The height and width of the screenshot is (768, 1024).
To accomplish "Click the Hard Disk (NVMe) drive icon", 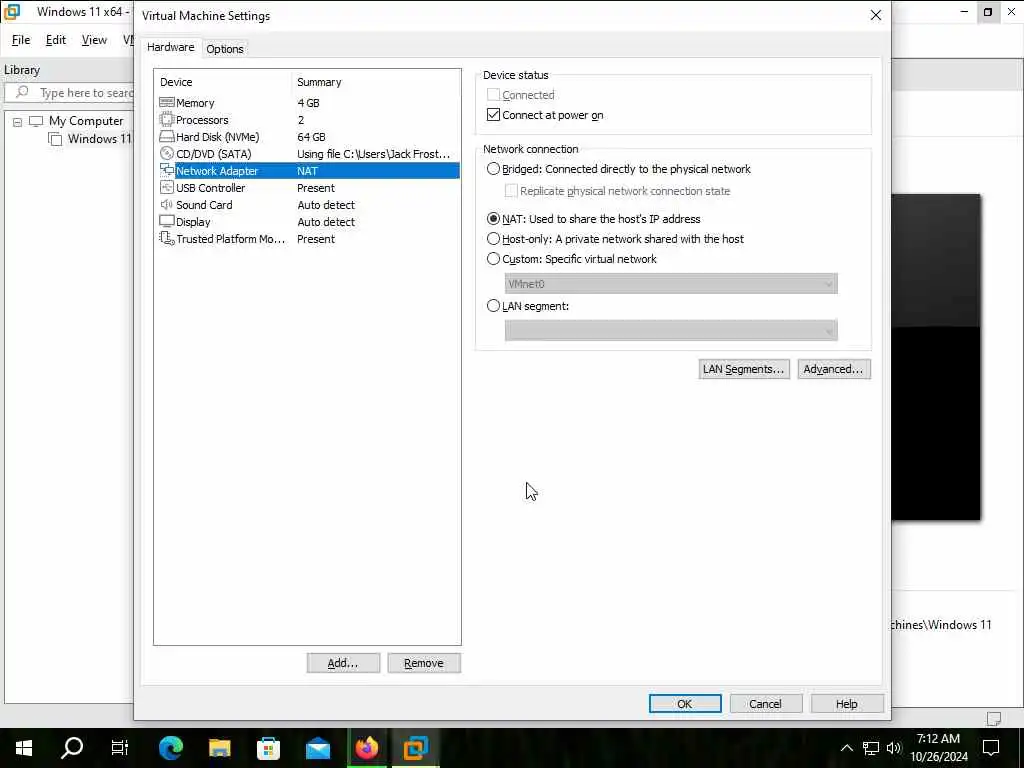I will point(167,136).
